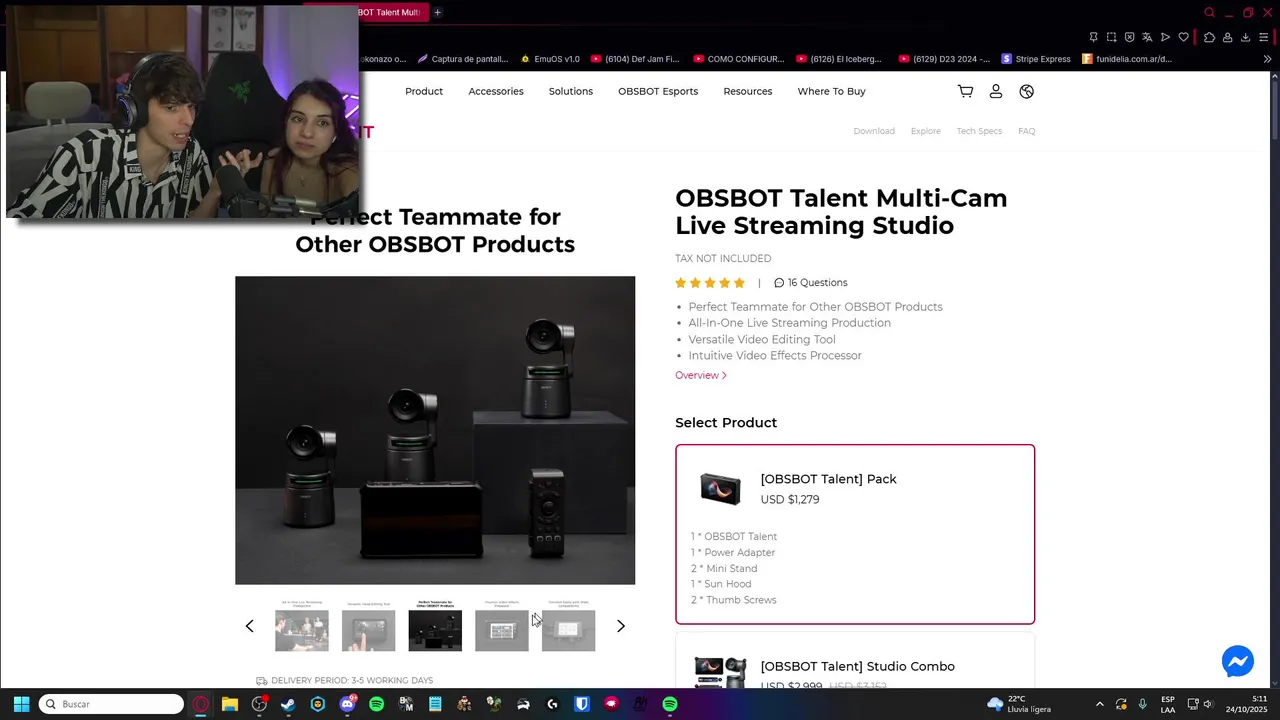
Task: Click the translate page icon
Action: tap(1147, 37)
